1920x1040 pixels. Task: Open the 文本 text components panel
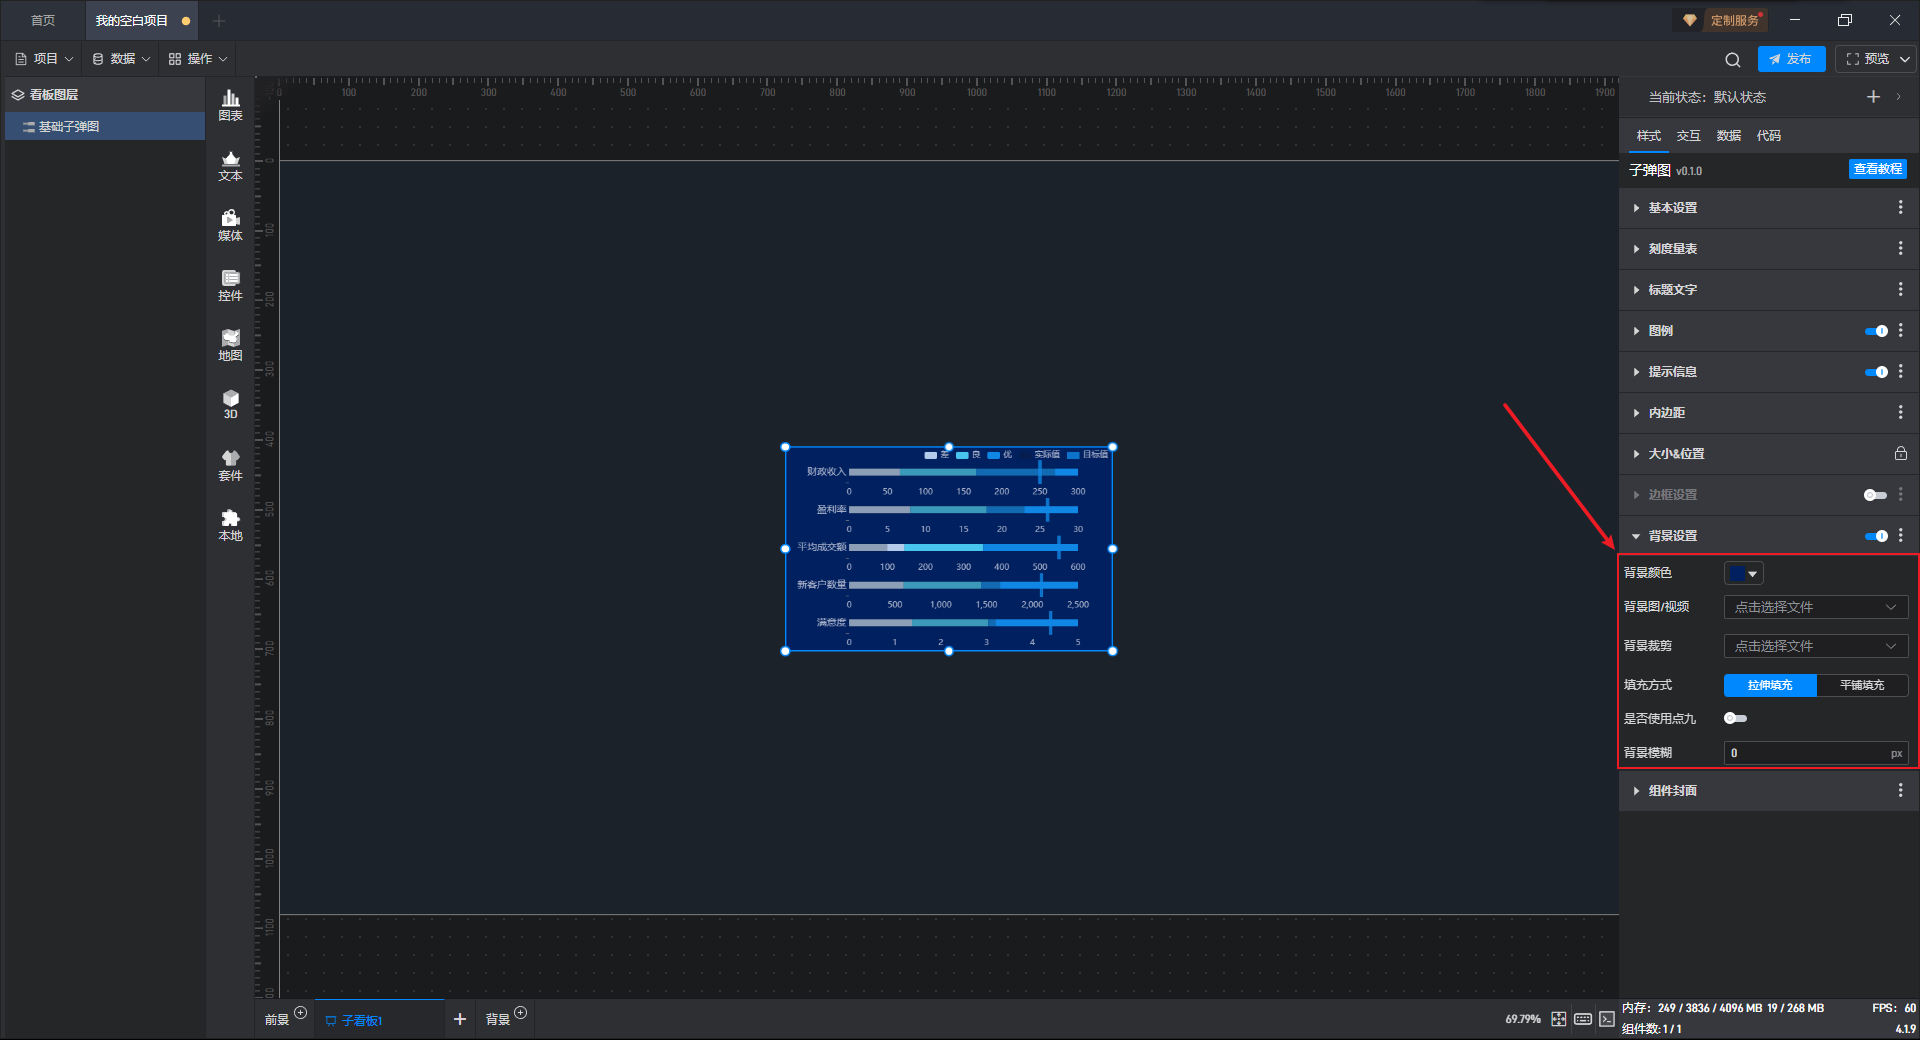(x=230, y=165)
